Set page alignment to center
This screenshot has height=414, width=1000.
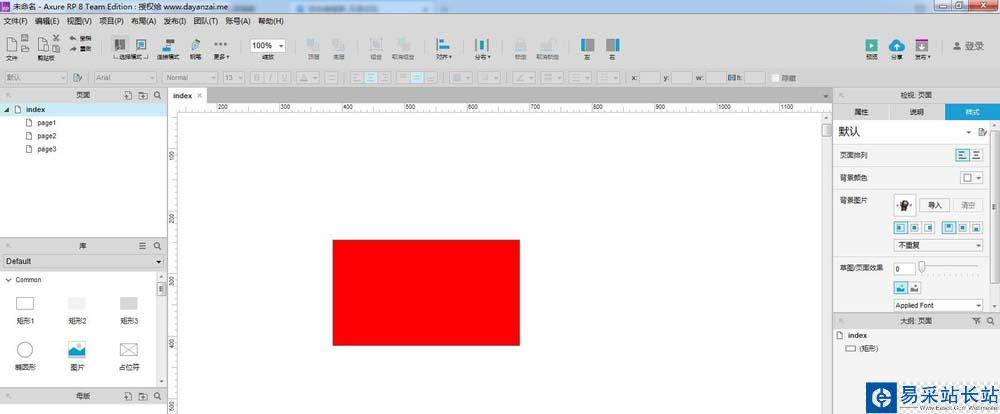click(x=976, y=155)
